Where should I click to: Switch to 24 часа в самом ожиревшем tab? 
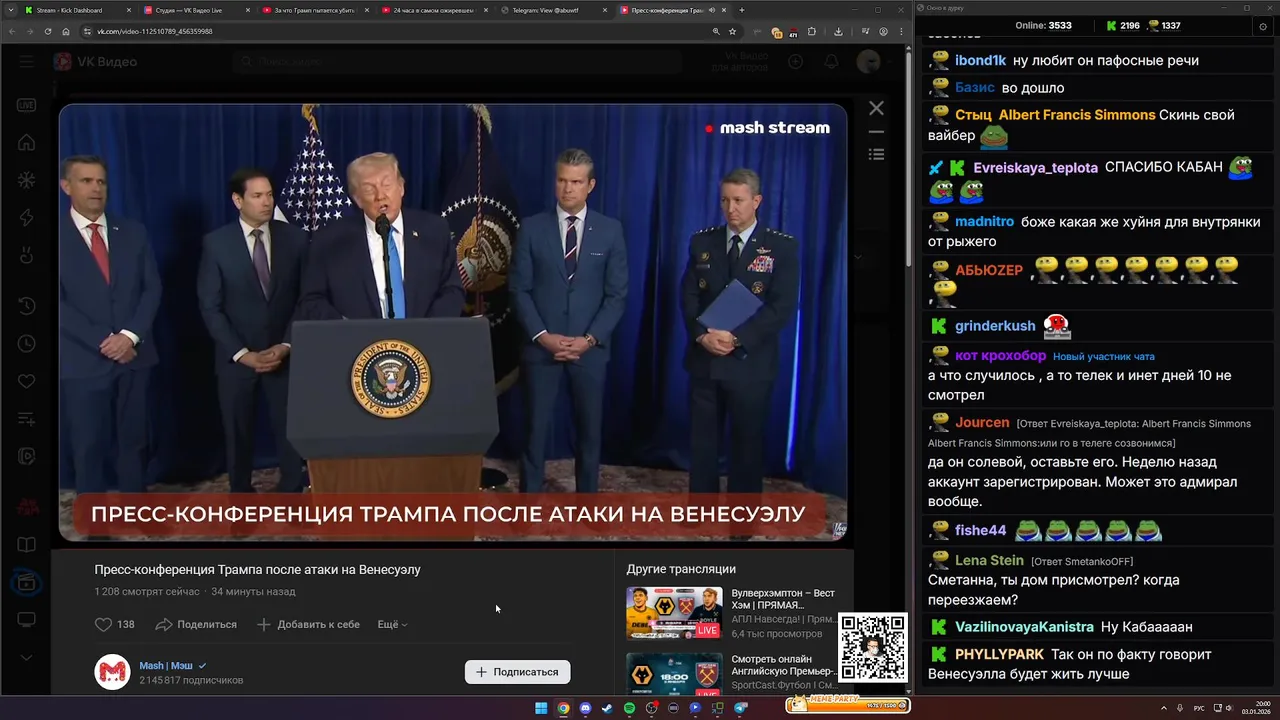coord(434,10)
